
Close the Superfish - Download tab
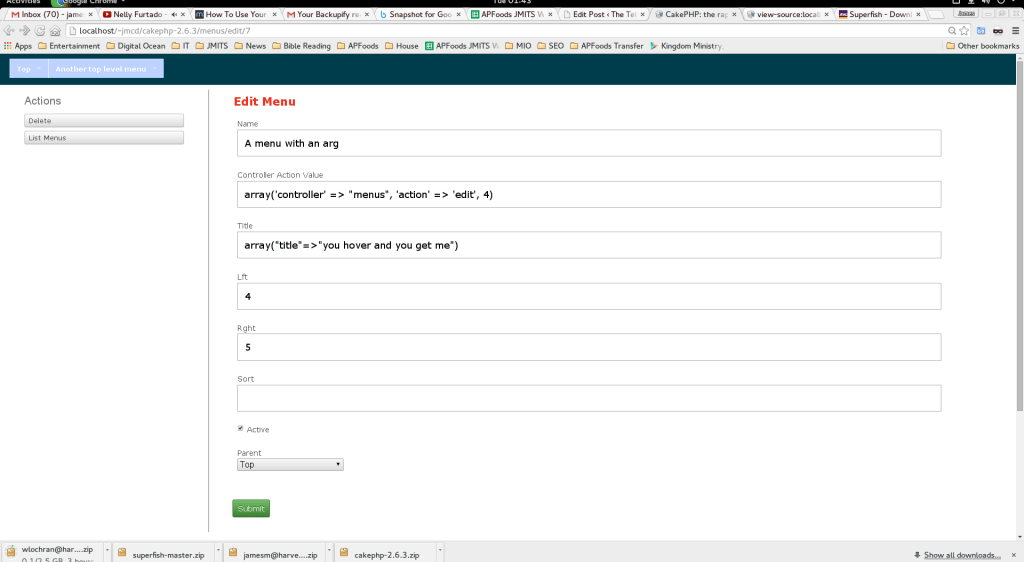tap(918, 14)
